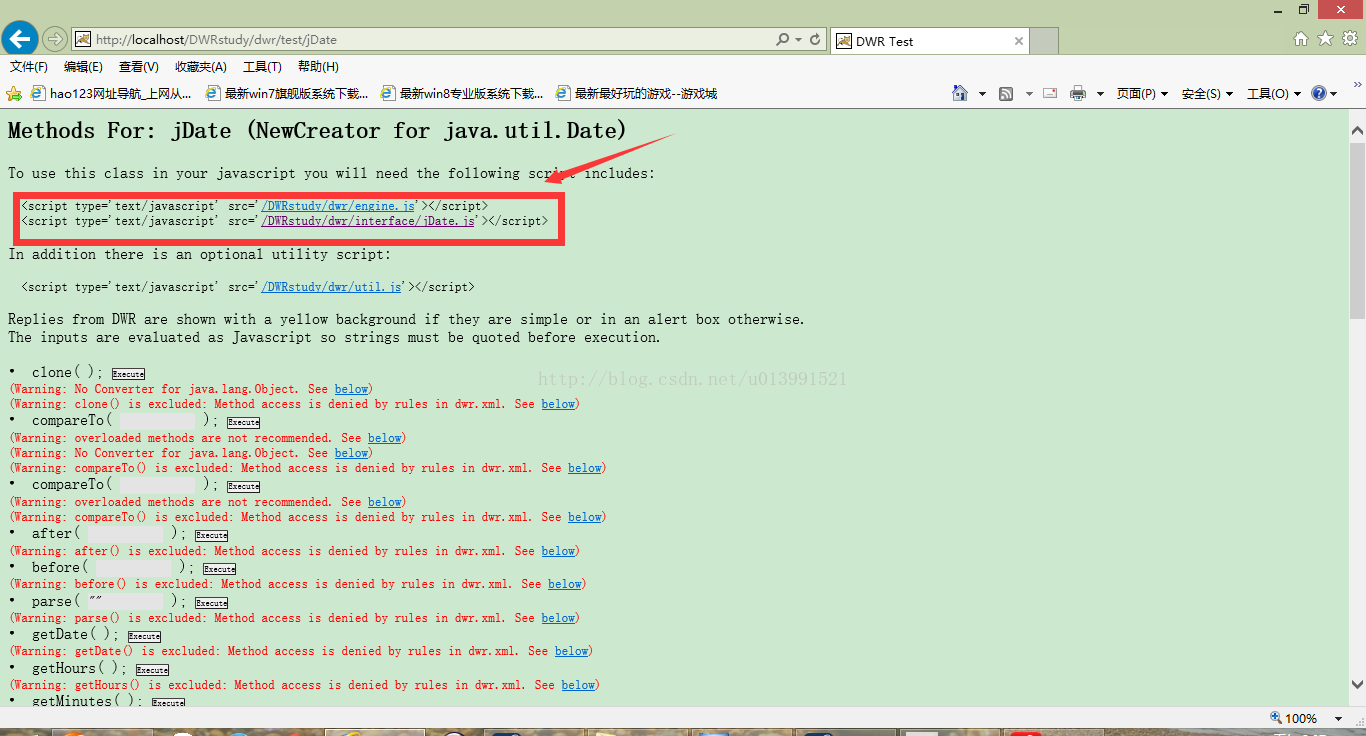Click the Read Mail envelope icon
This screenshot has height=736, width=1366.
(x=1050, y=93)
